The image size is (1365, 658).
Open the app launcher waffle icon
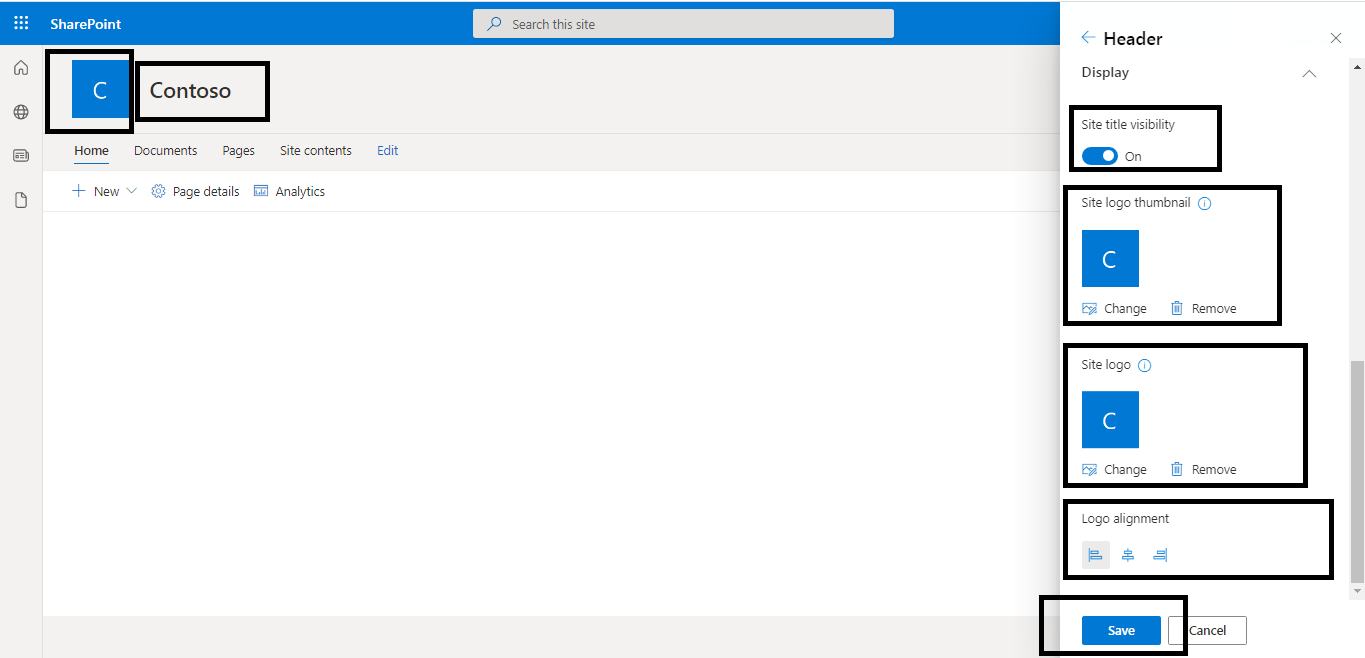21,23
